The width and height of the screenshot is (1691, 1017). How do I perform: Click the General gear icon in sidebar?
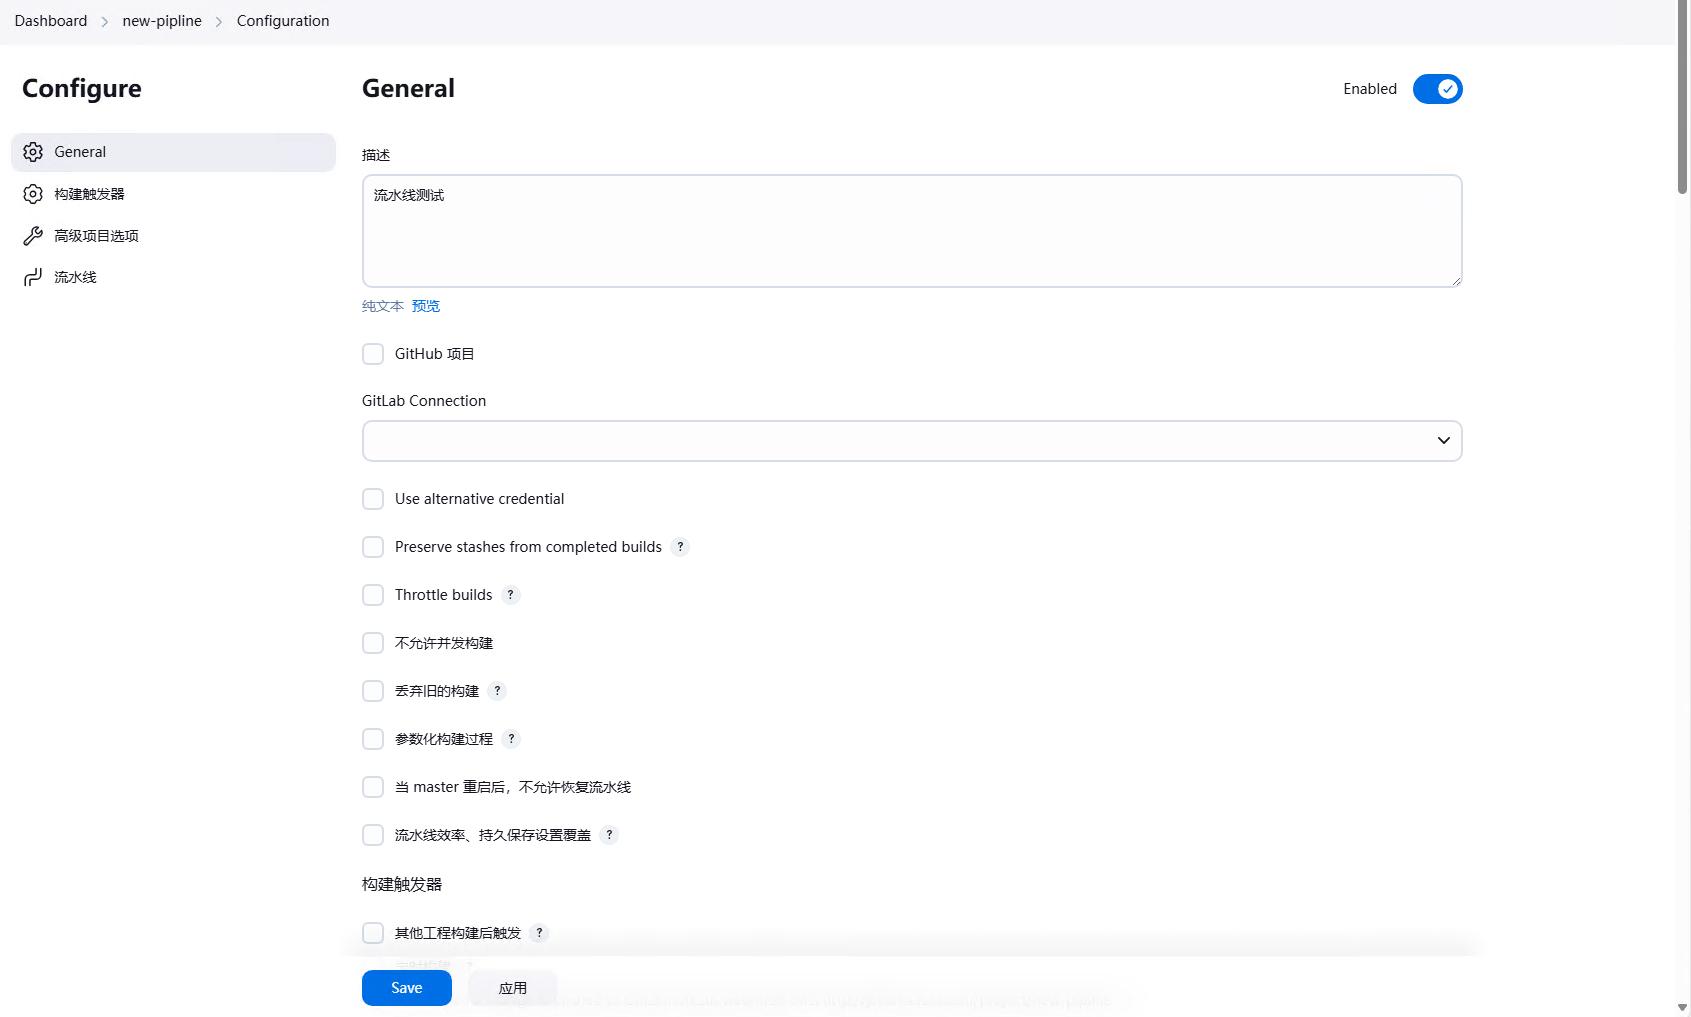33,152
